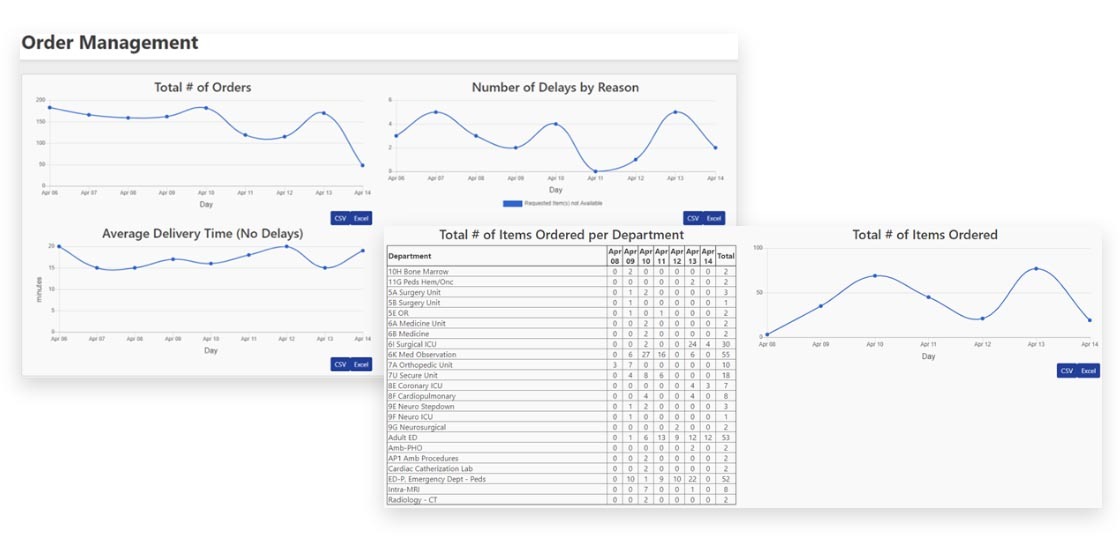The image size is (1120, 540).
Task: Click the Apr 08 column header in the table
Action: (614, 256)
